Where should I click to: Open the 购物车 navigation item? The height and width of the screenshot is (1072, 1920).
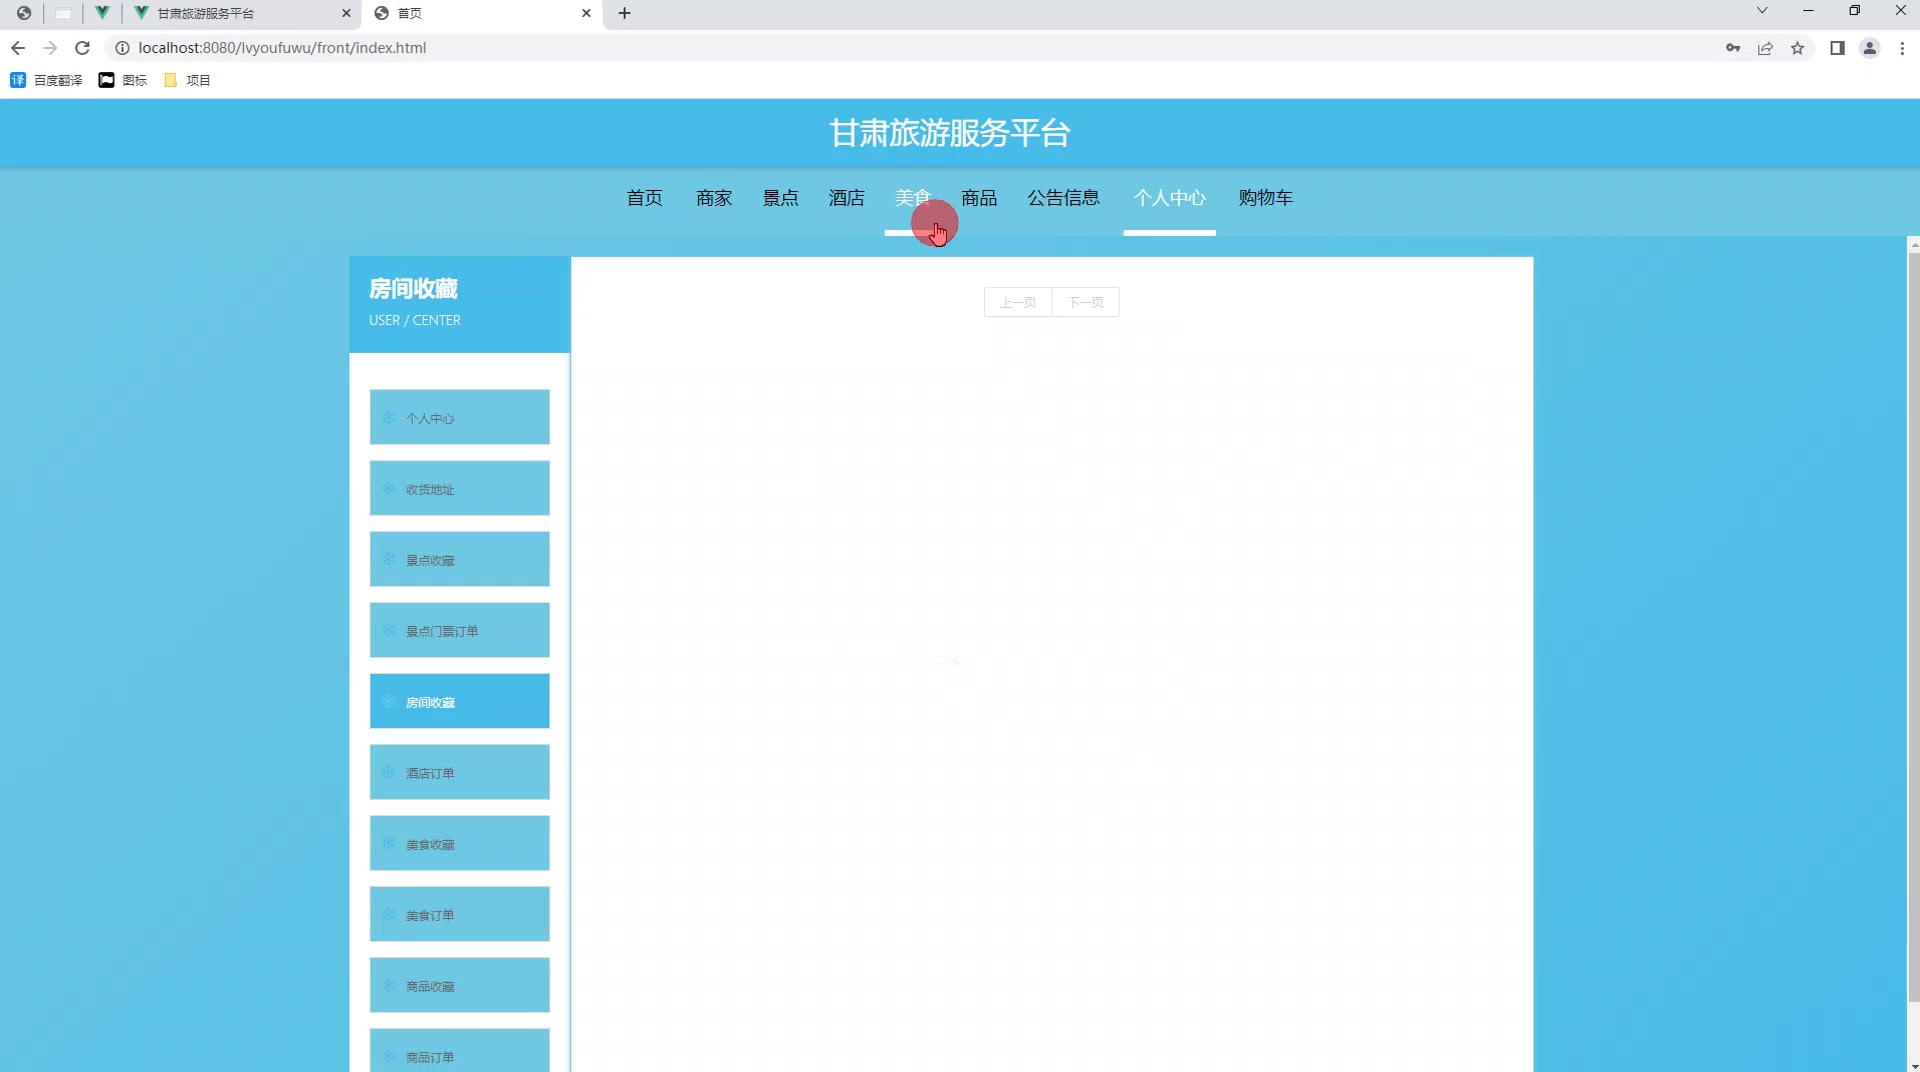click(x=1265, y=198)
